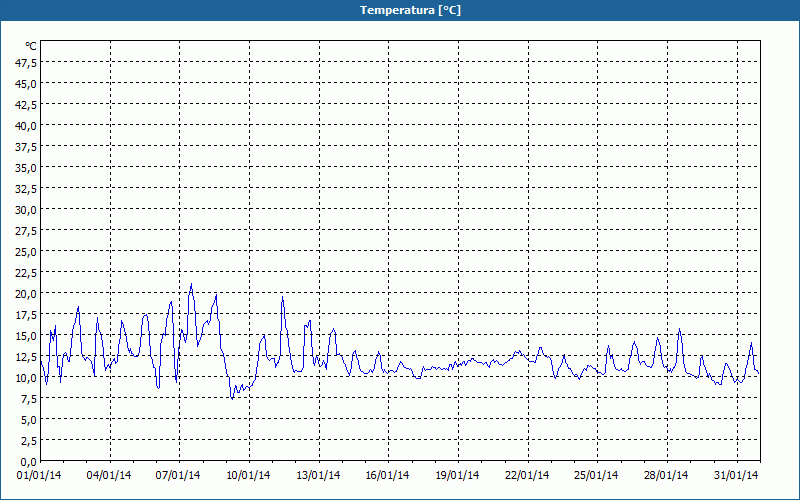The width and height of the screenshot is (800, 500).
Task: Select the 07/01/14 date label
Action: click(x=178, y=476)
